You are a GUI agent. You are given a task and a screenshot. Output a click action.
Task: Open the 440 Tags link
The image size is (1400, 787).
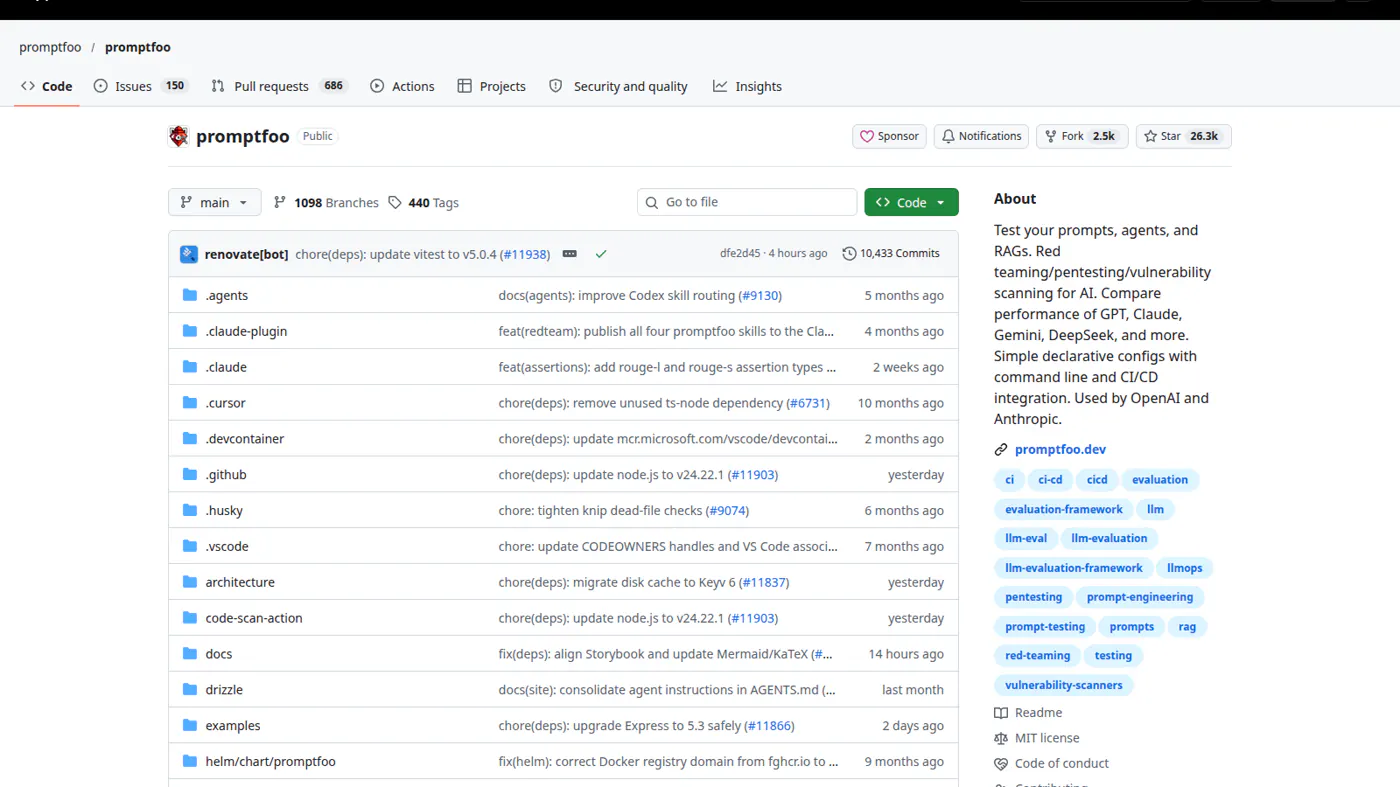click(x=424, y=203)
